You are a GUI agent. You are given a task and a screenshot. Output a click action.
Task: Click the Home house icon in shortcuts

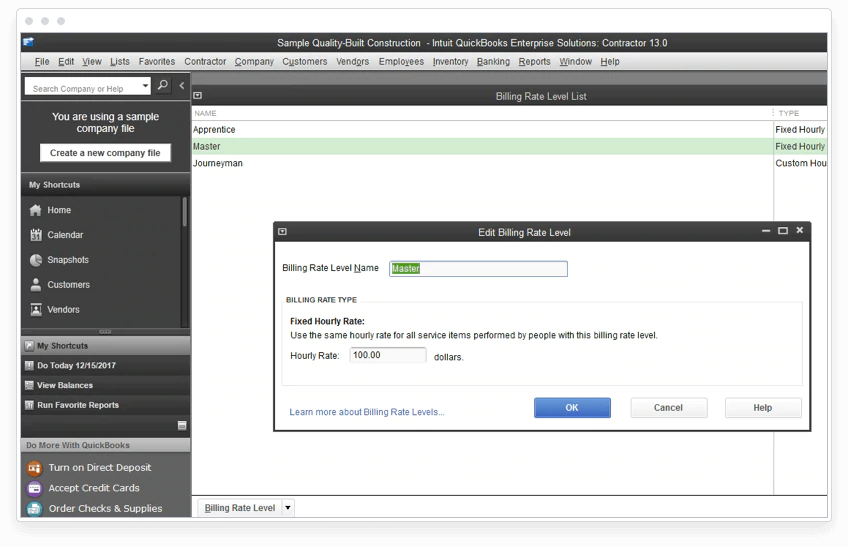pyautogui.click(x=36, y=210)
